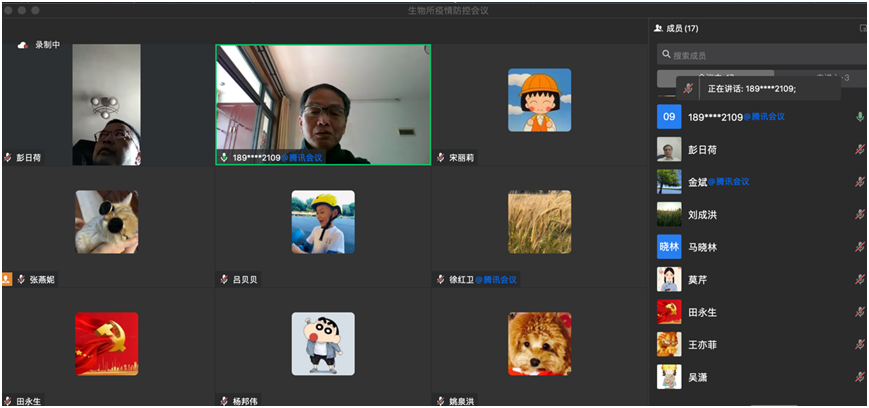Click 宋丽莉's cartoon avatar tile
The width and height of the screenshot is (869, 408).
click(x=539, y=100)
